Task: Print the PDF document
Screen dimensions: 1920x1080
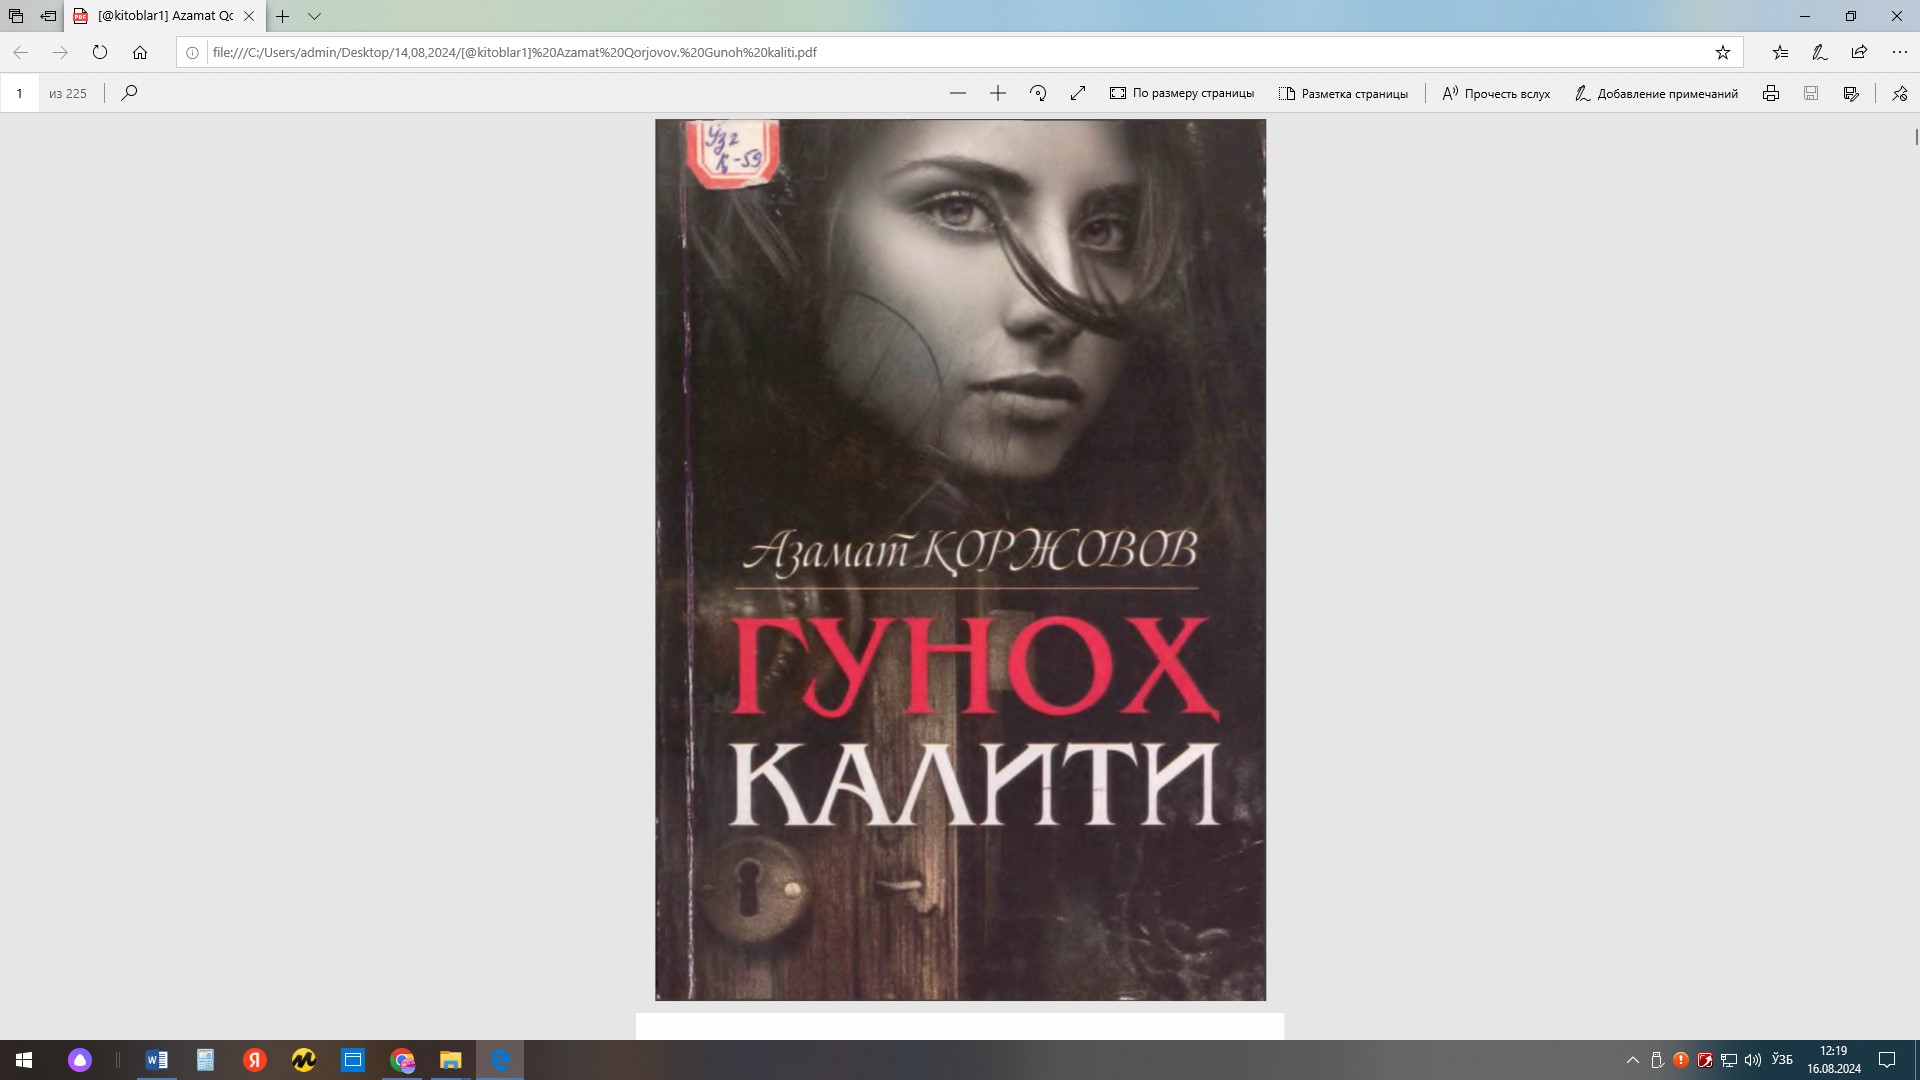Action: [x=1771, y=93]
